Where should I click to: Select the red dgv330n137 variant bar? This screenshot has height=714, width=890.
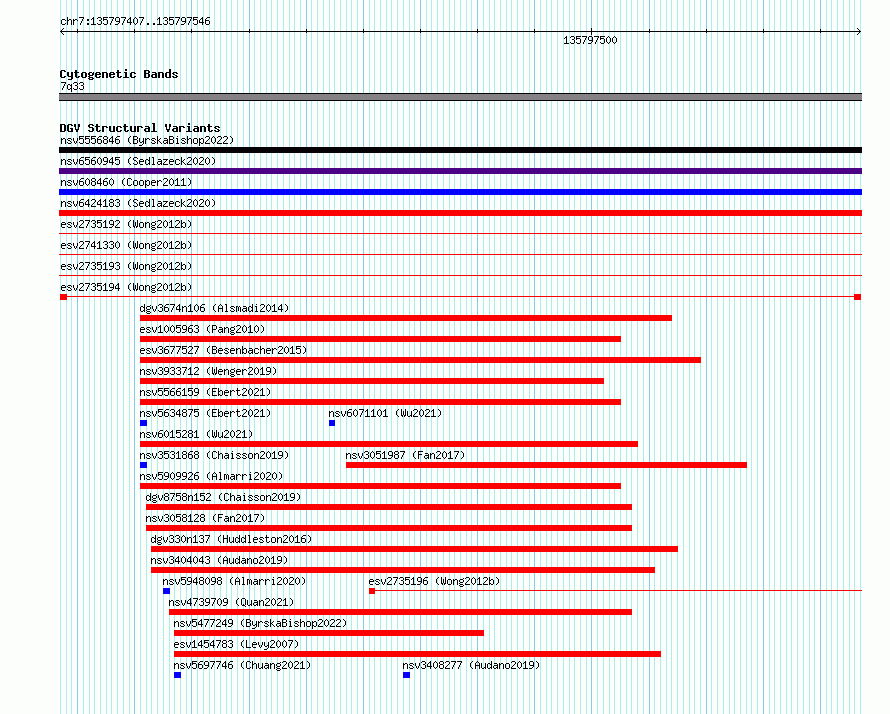point(414,549)
